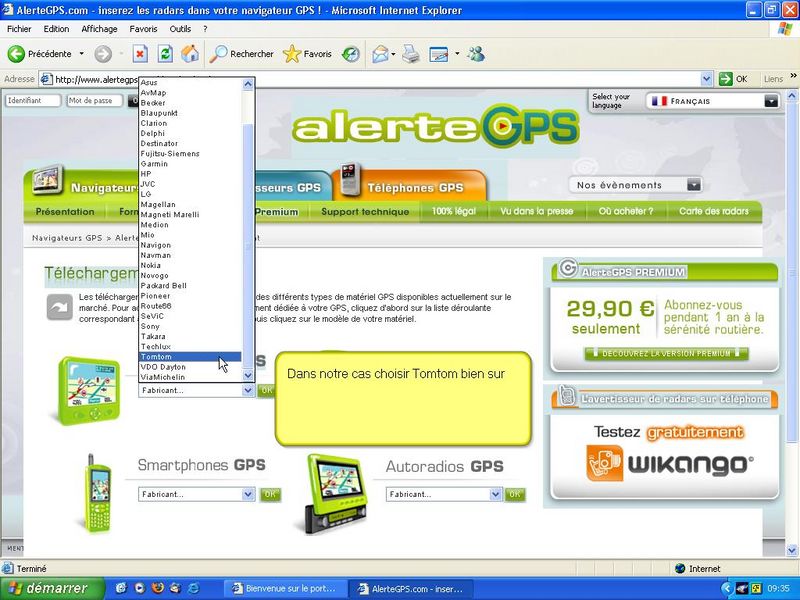Open the Edition menu

click(x=56, y=29)
